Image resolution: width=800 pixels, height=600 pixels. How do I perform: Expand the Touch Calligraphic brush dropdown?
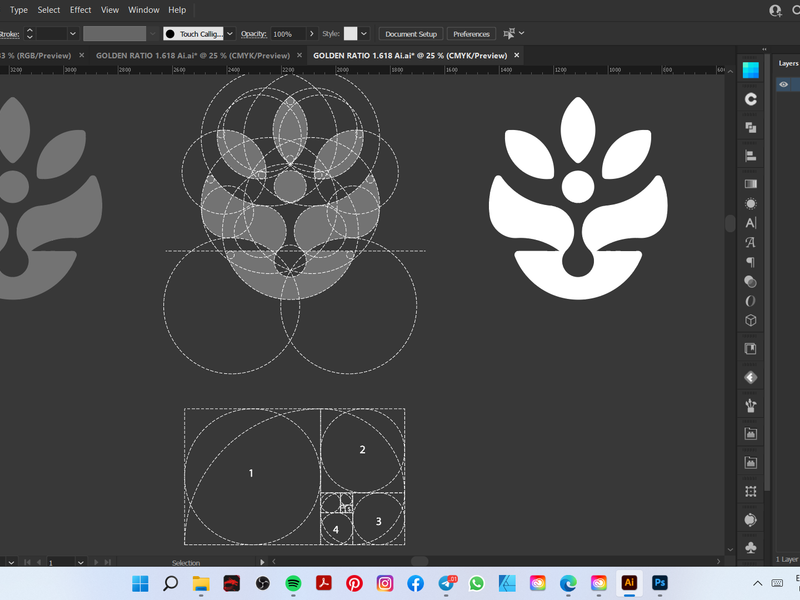pos(230,34)
